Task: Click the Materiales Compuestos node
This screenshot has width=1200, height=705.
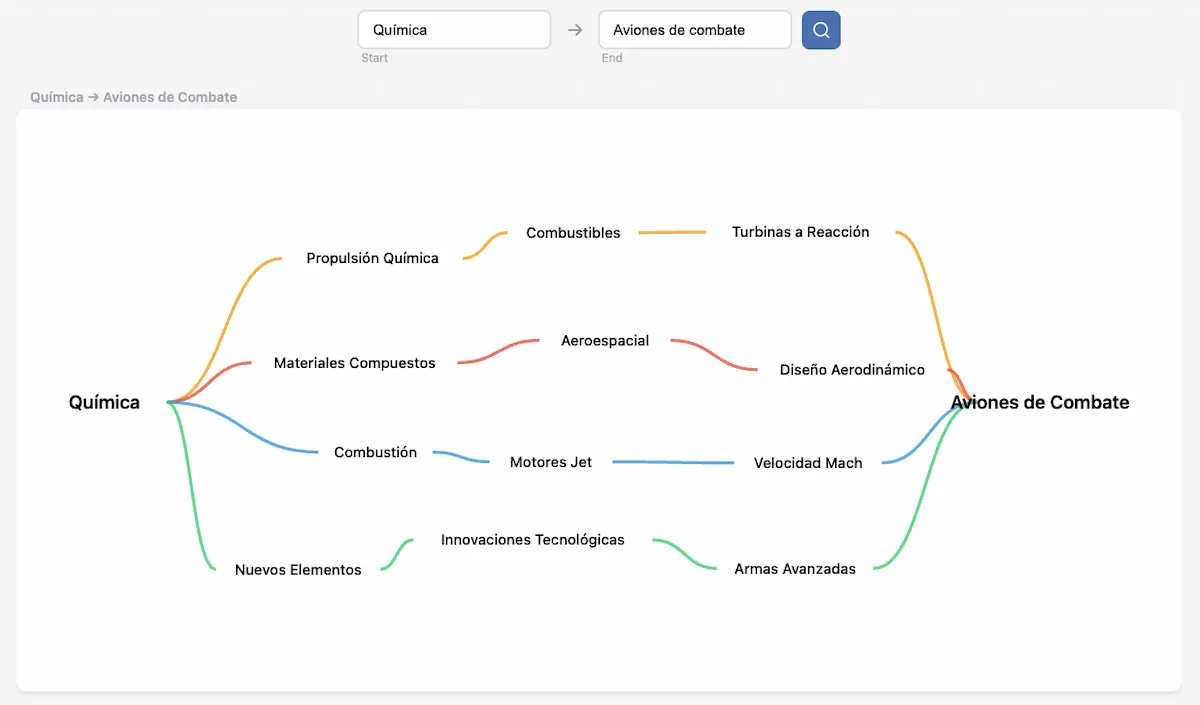Action: pos(354,363)
